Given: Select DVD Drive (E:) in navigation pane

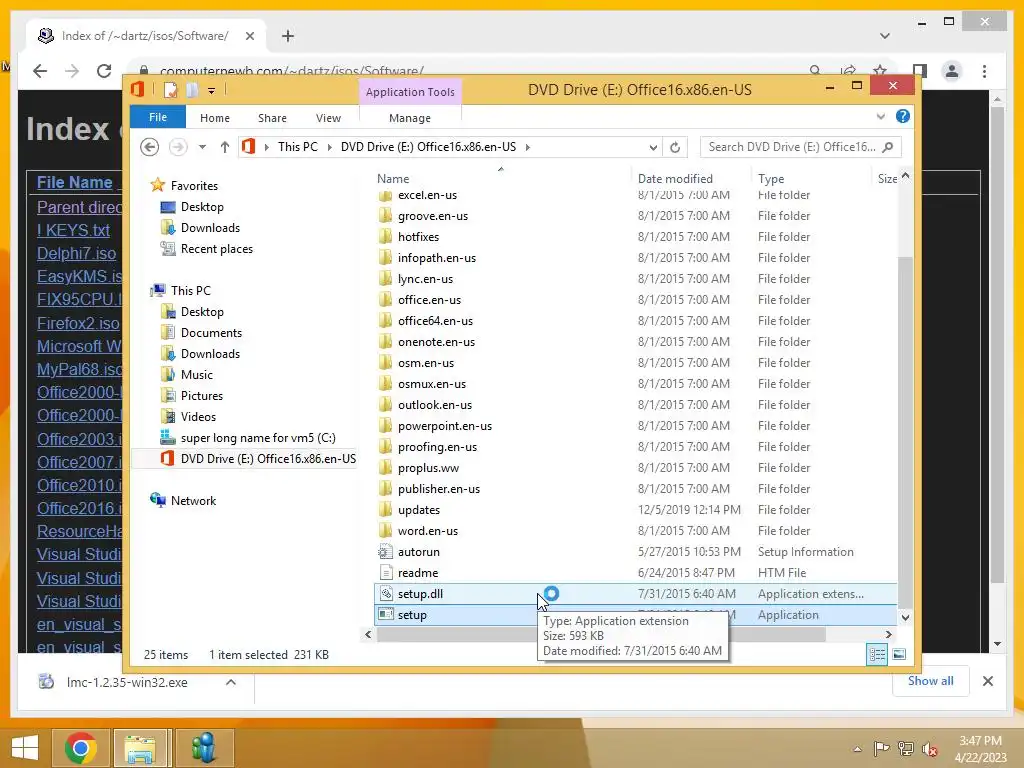Looking at the screenshot, I should (268, 458).
